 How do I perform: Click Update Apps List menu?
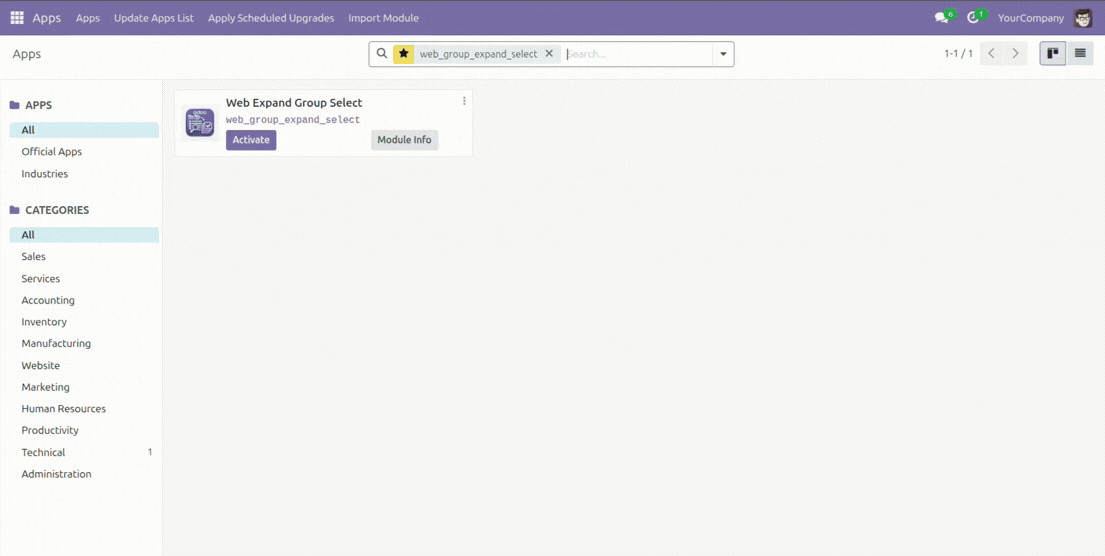[x=154, y=18]
